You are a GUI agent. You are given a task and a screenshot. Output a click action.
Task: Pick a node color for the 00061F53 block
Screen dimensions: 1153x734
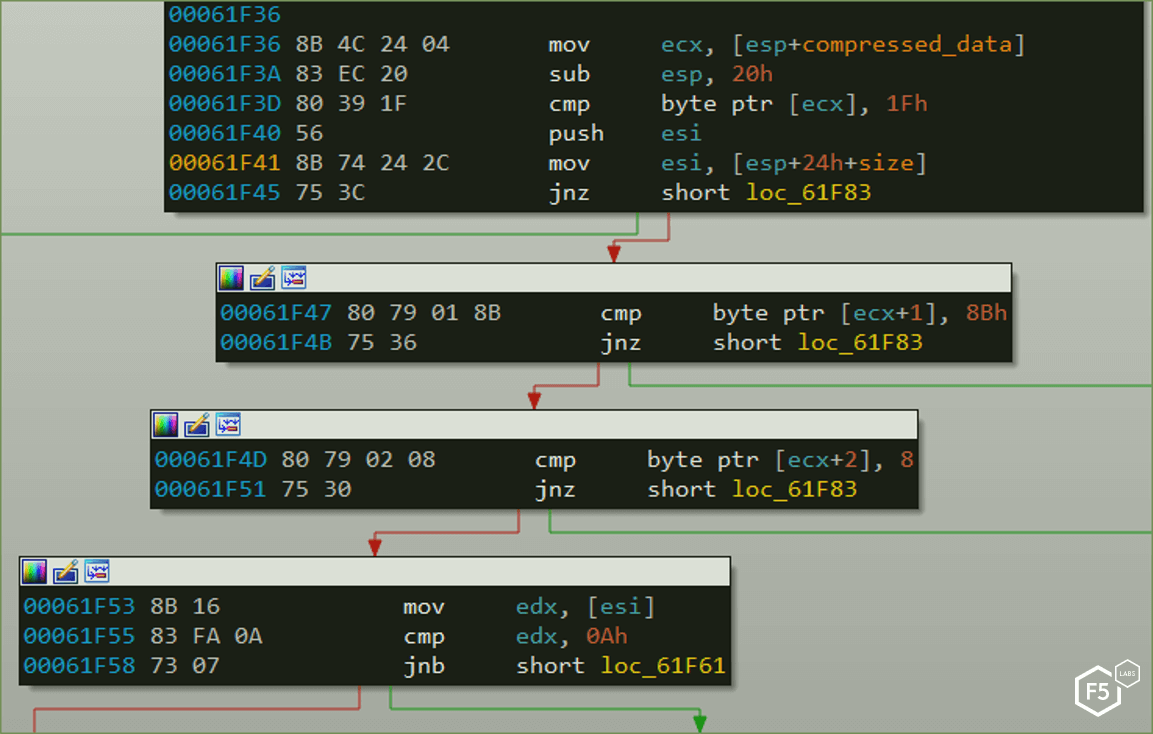(x=34, y=572)
